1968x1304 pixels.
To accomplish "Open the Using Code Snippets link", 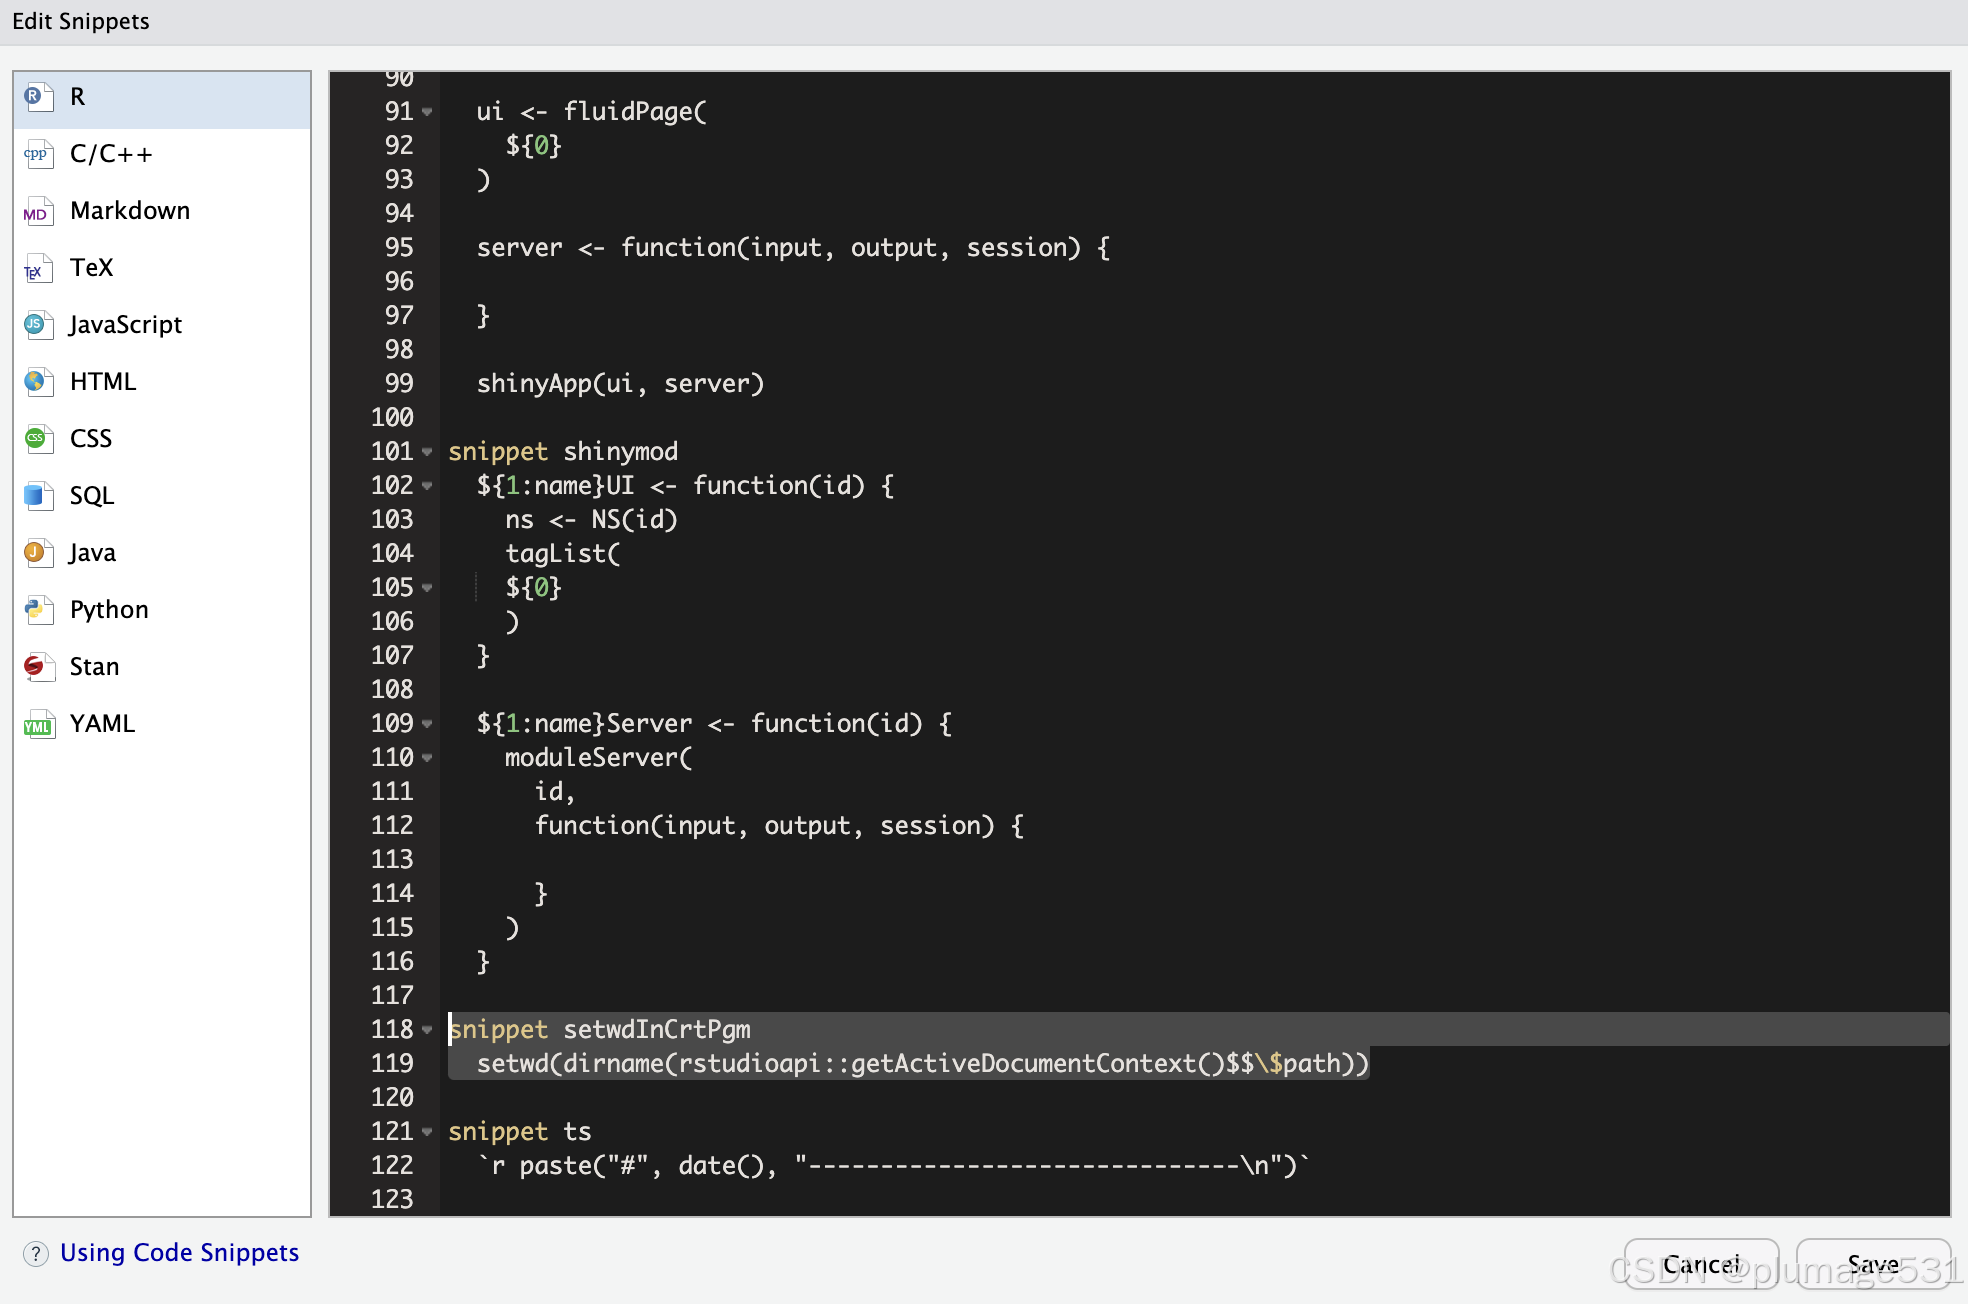I will 179,1252.
